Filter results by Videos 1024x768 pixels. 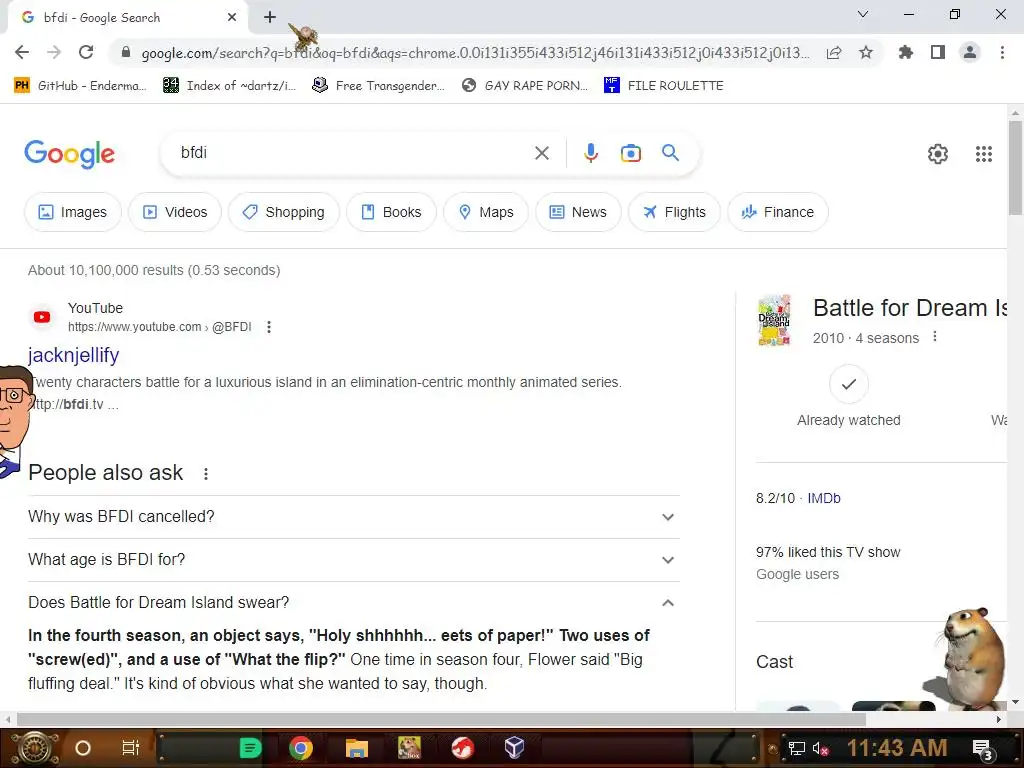[x=175, y=212]
